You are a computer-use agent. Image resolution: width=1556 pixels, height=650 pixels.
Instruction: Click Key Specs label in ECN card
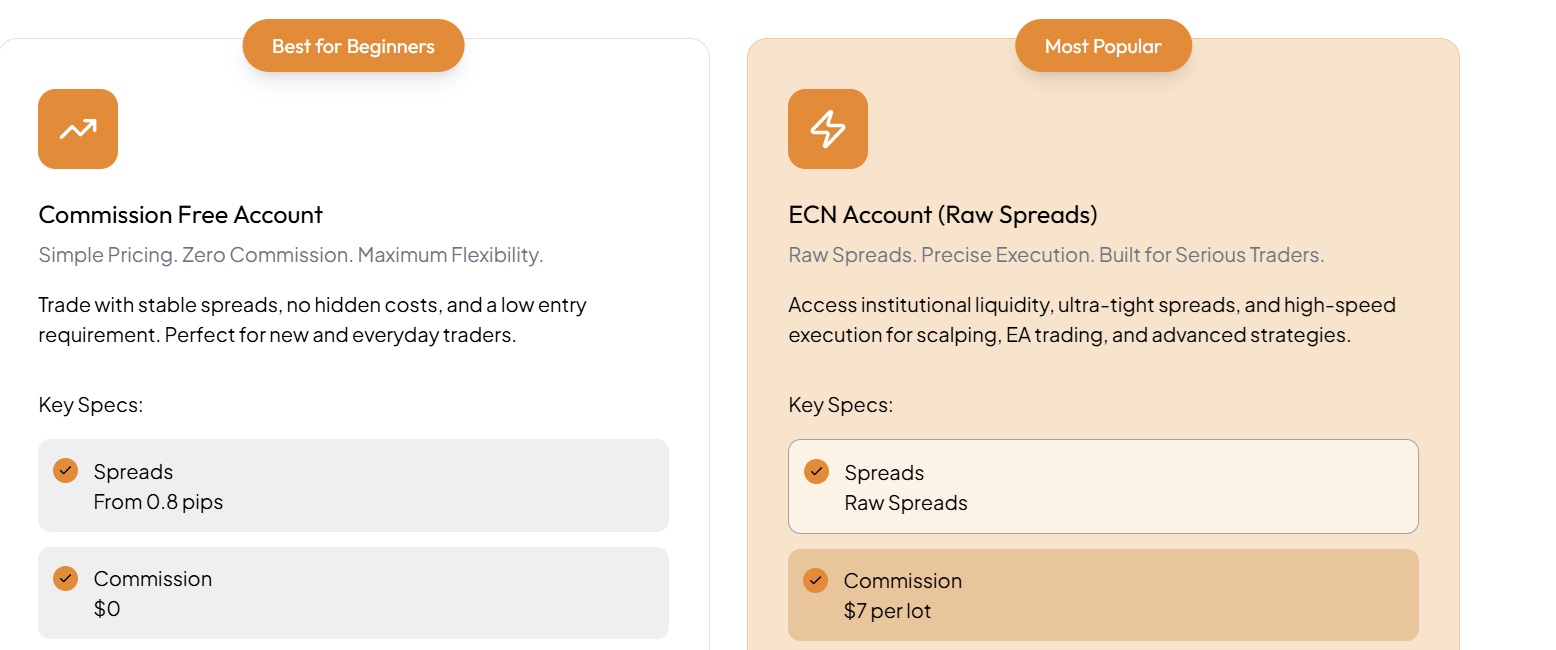click(841, 405)
